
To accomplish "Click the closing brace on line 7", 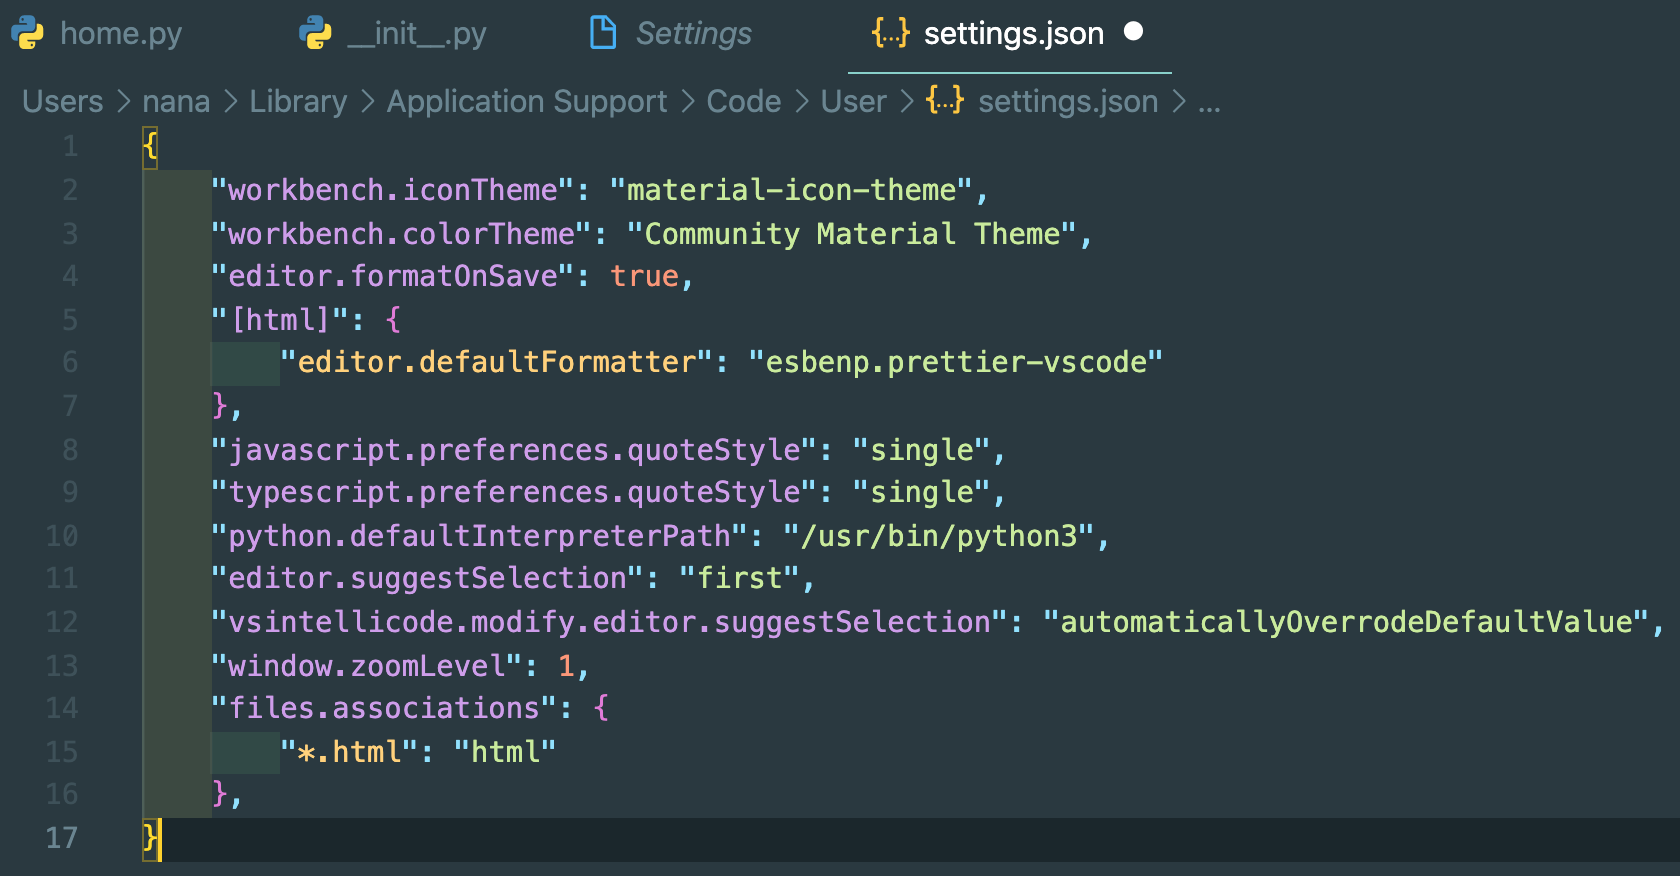I will [x=220, y=406].
